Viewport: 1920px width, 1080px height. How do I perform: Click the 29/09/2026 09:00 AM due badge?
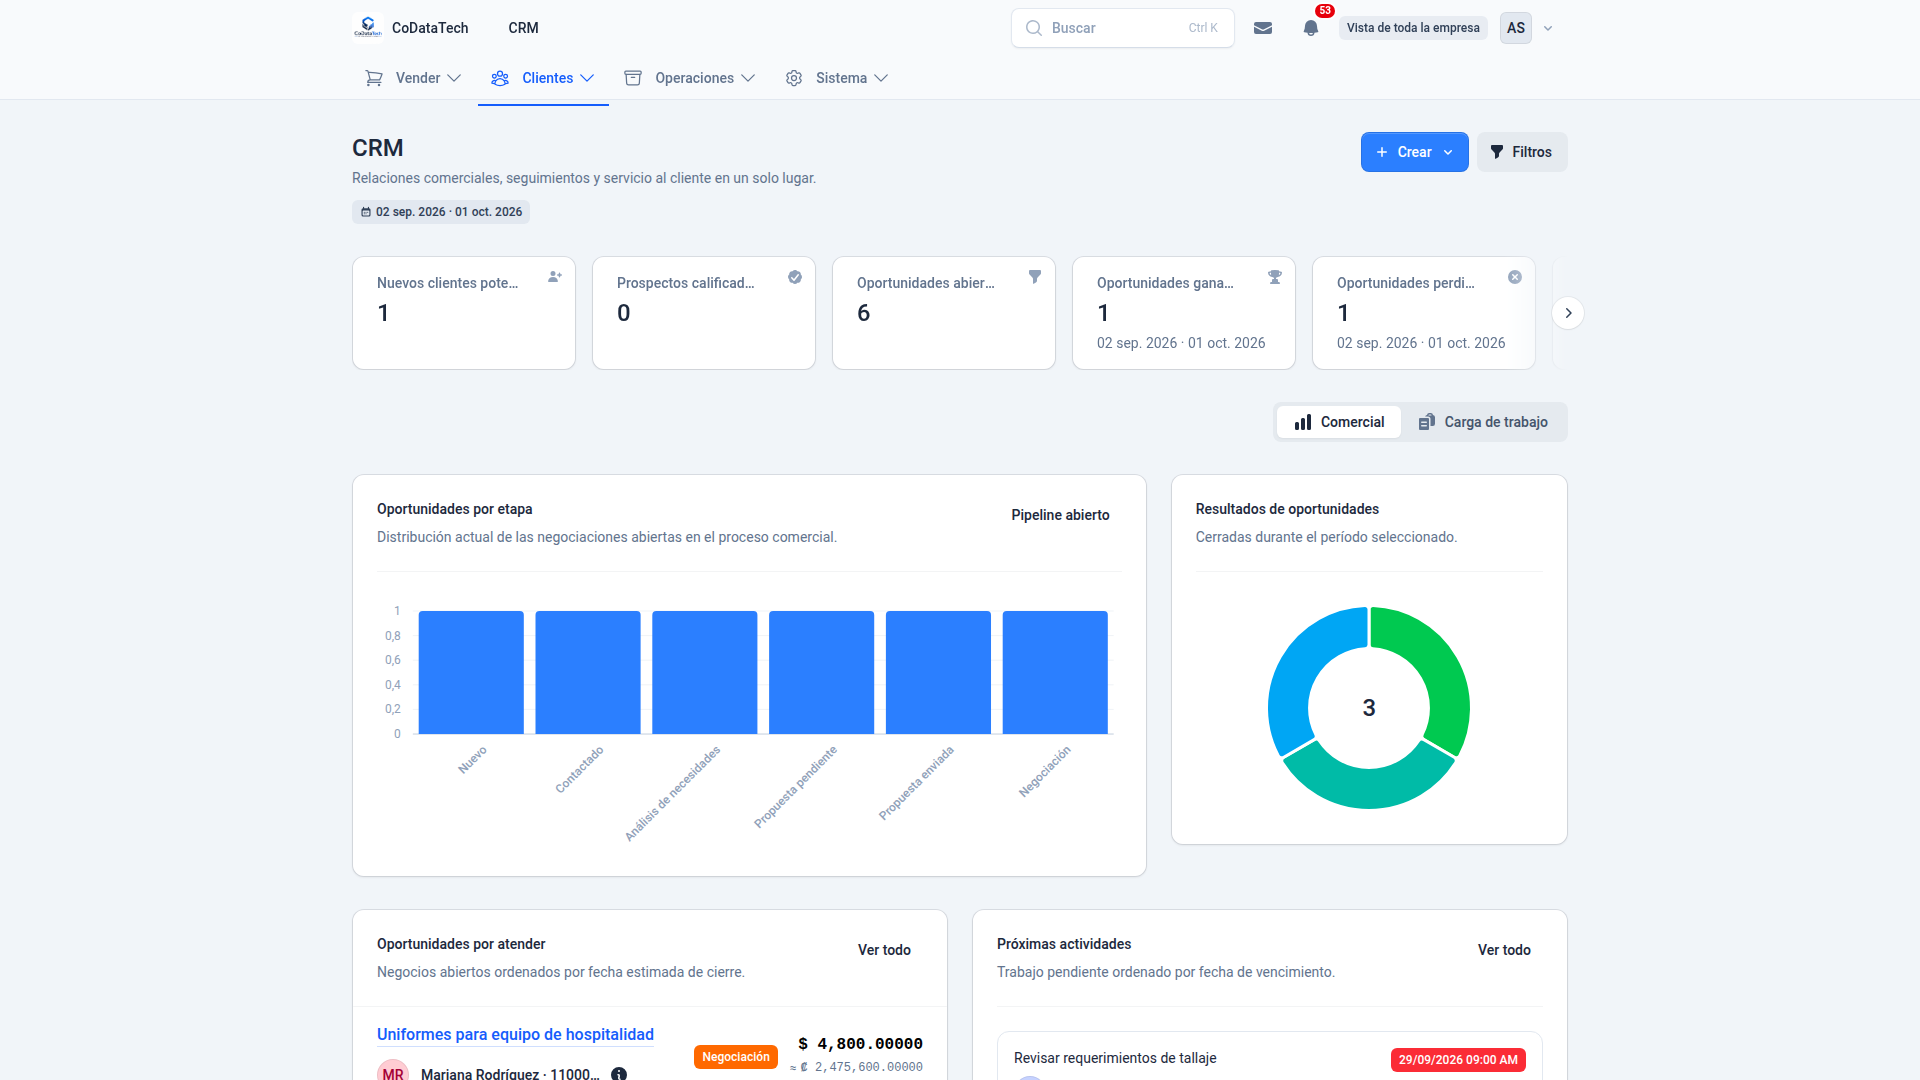(x=1458, y=1060)
